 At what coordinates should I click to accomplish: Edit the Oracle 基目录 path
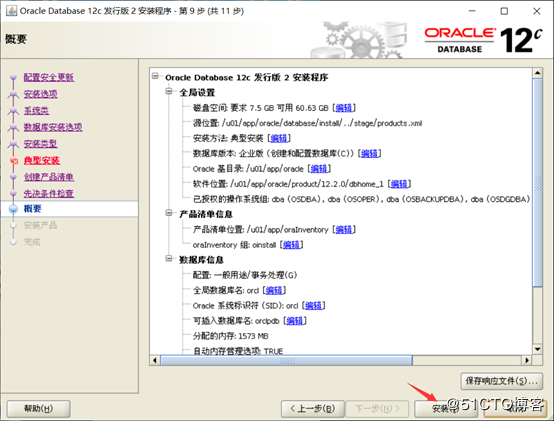coord(319,169)
